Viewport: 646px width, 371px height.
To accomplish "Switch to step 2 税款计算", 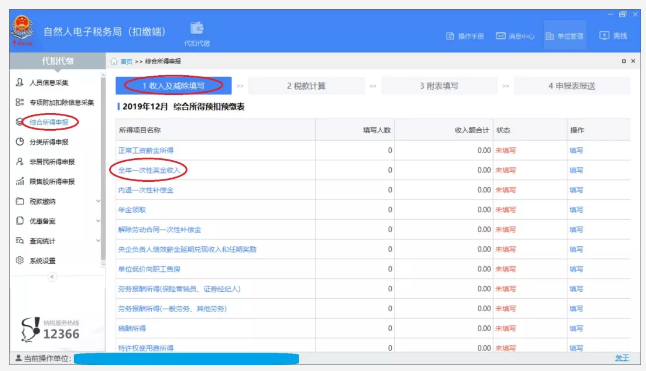I will tap(306, 86).
